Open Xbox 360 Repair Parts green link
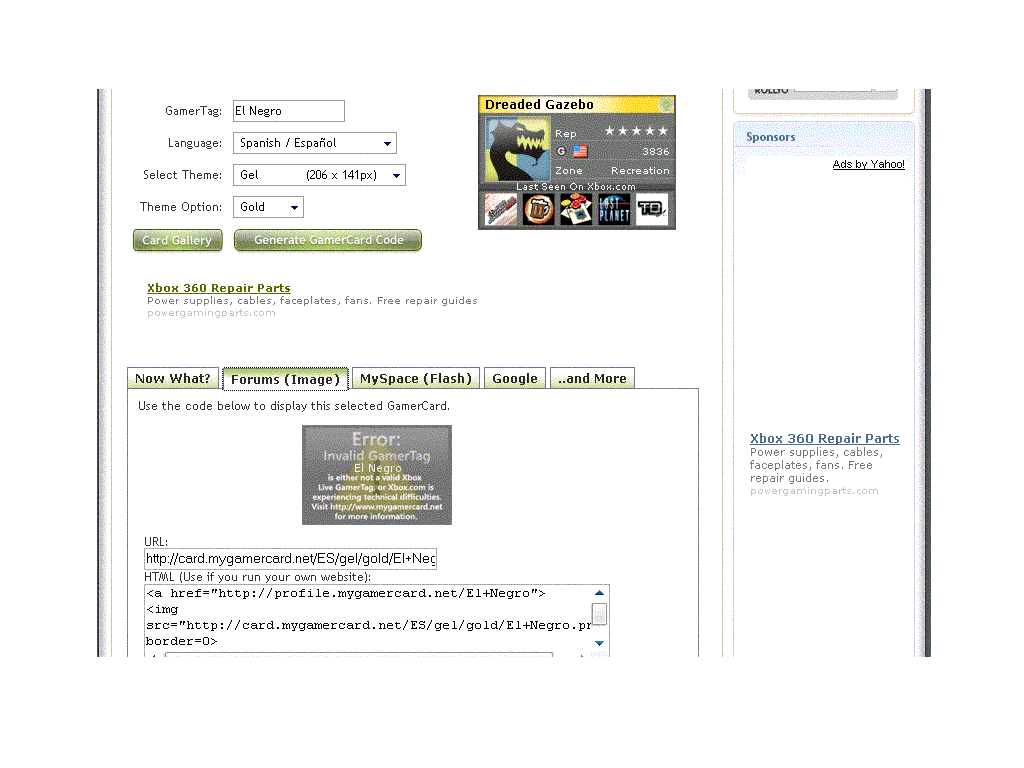The width and height of the screenshot is (1024, 768). [219, 288]
